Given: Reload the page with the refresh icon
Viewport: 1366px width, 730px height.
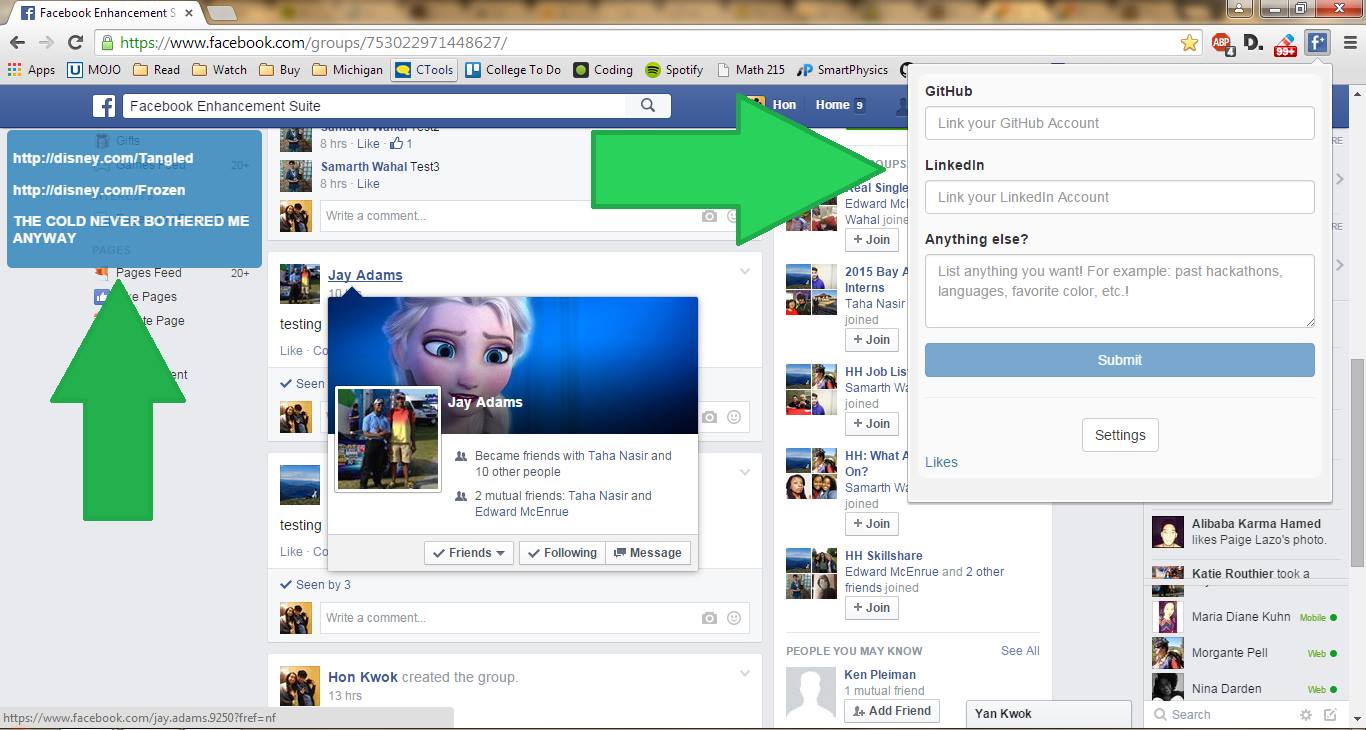Looking at the screenshot, I should coord(75,43).
